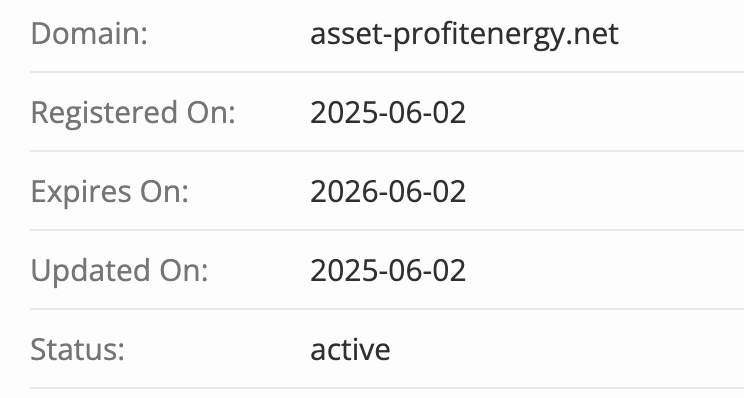Click the "Registered On:" field label
744x398 pixels.
coord(133,114)
